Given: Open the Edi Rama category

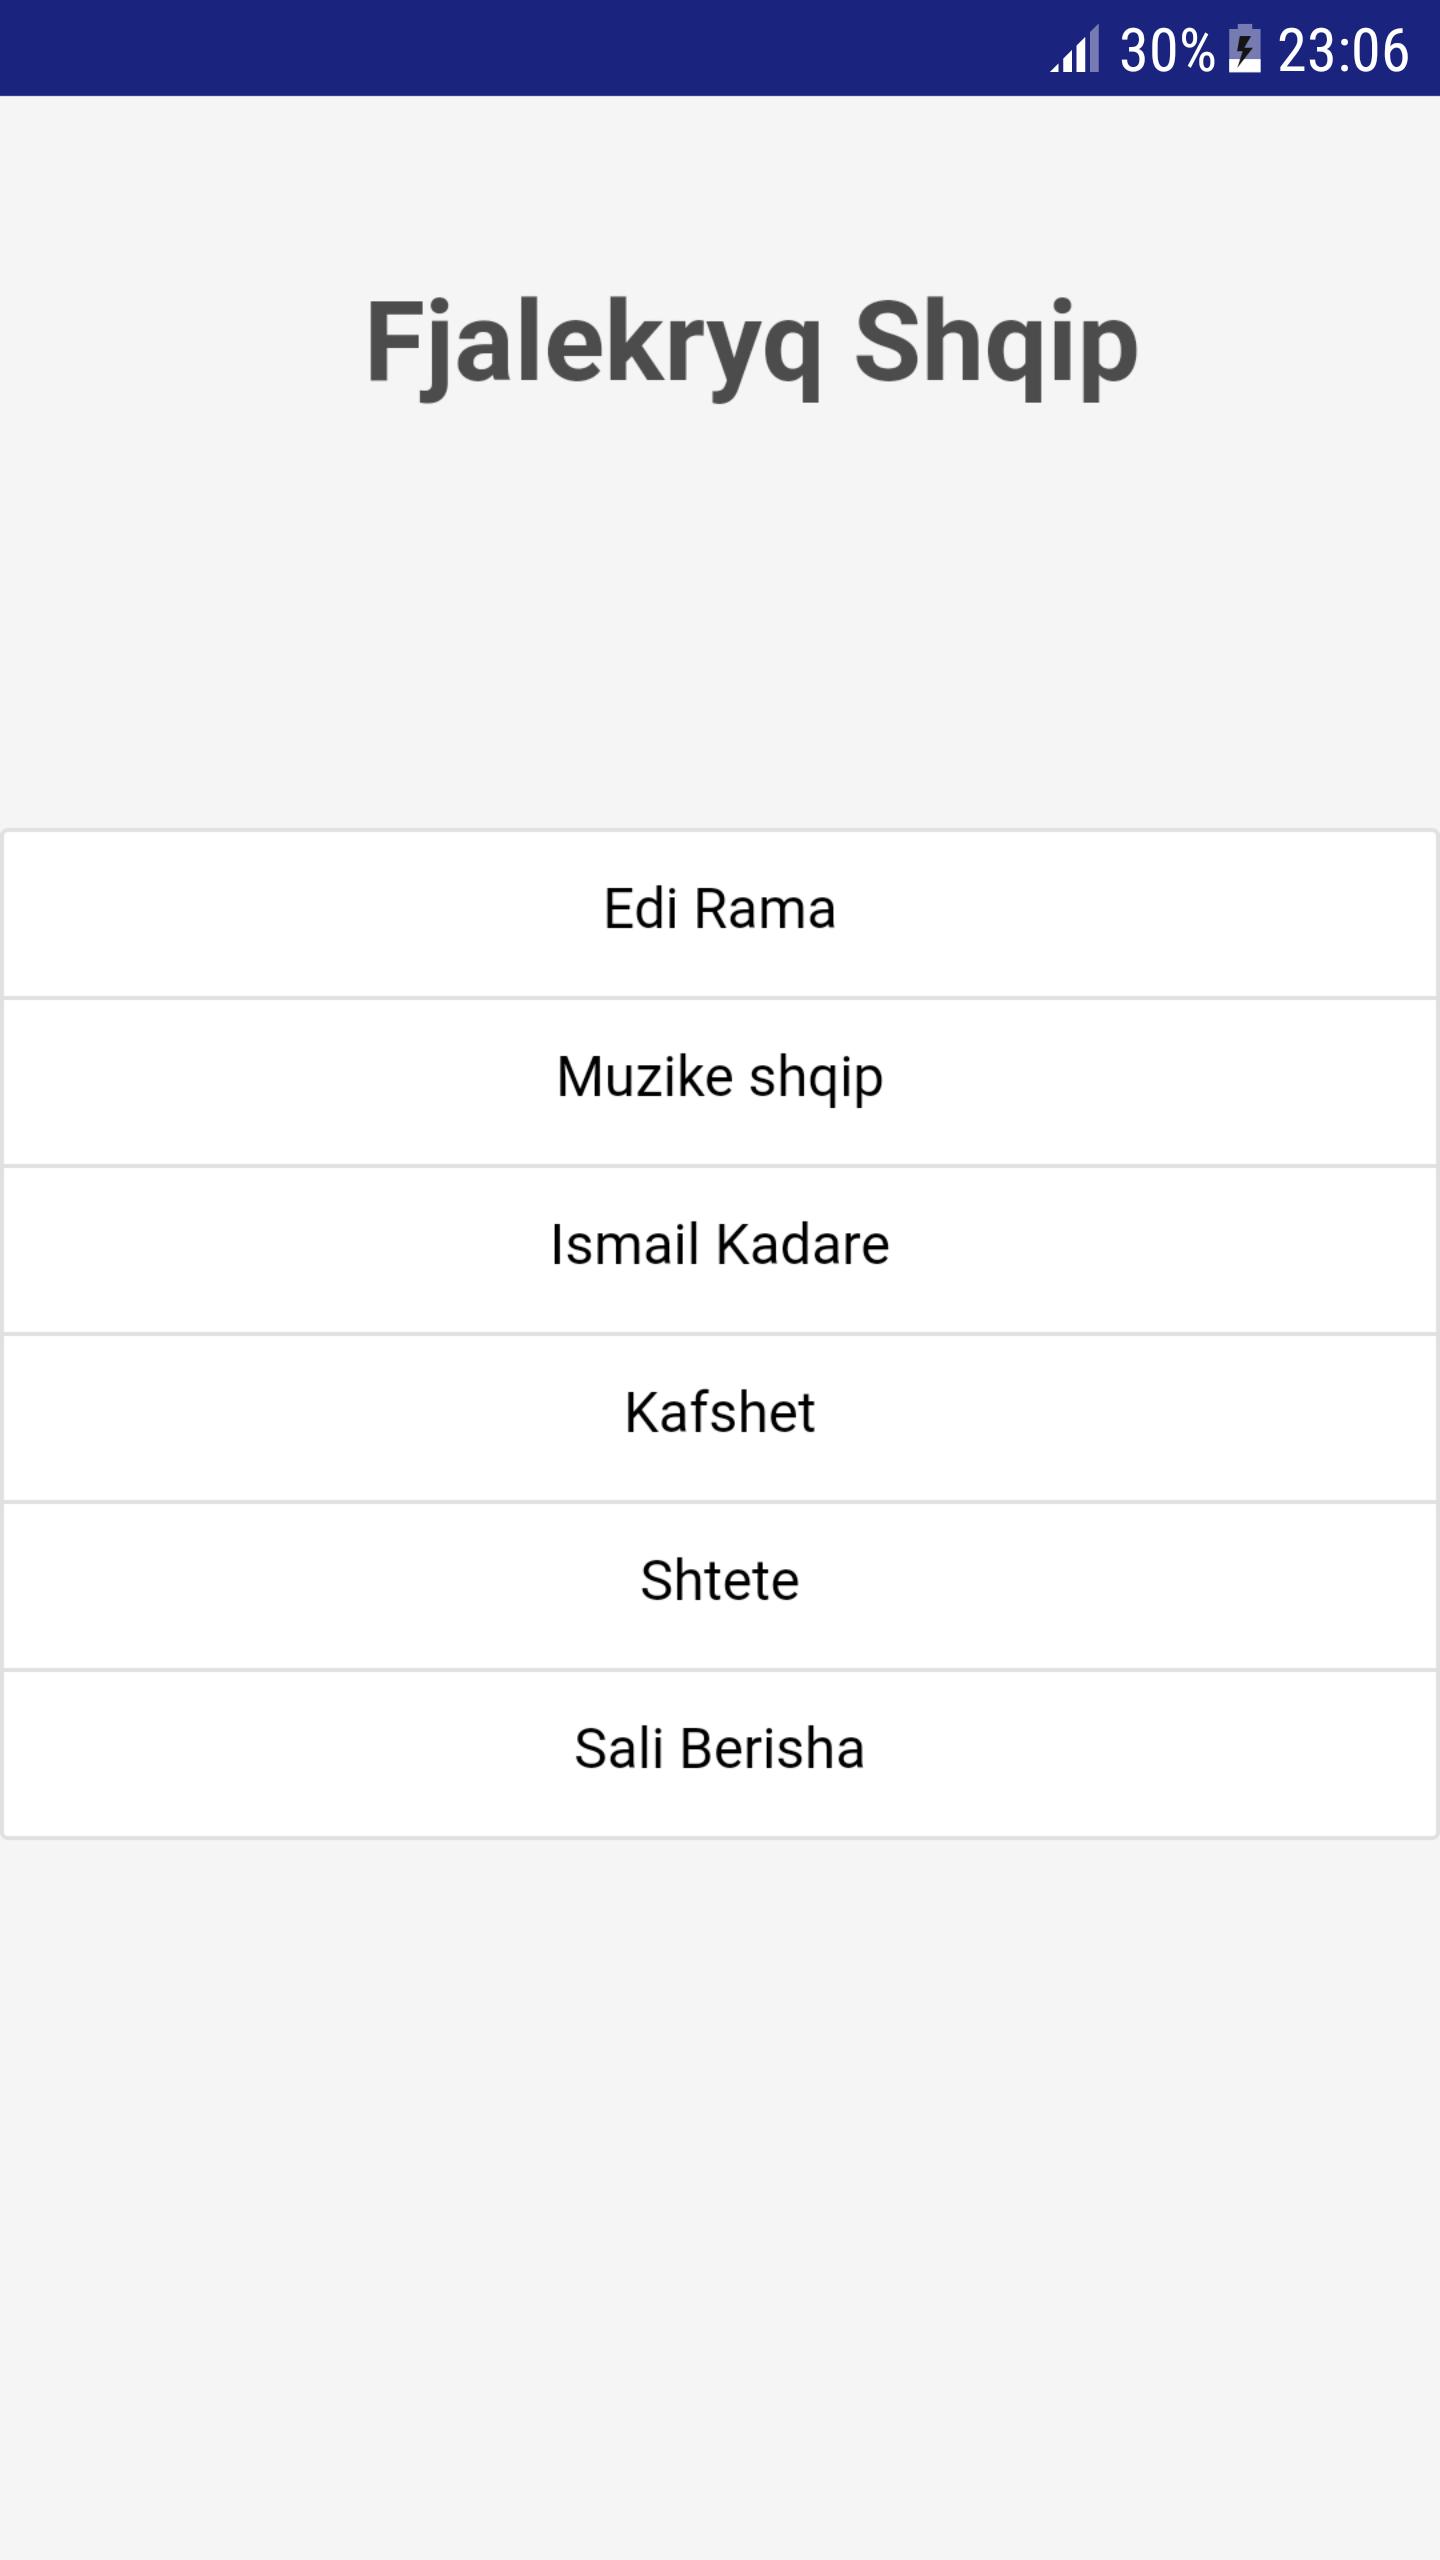Looking at the screenshot, I should [x=720, y=911].
